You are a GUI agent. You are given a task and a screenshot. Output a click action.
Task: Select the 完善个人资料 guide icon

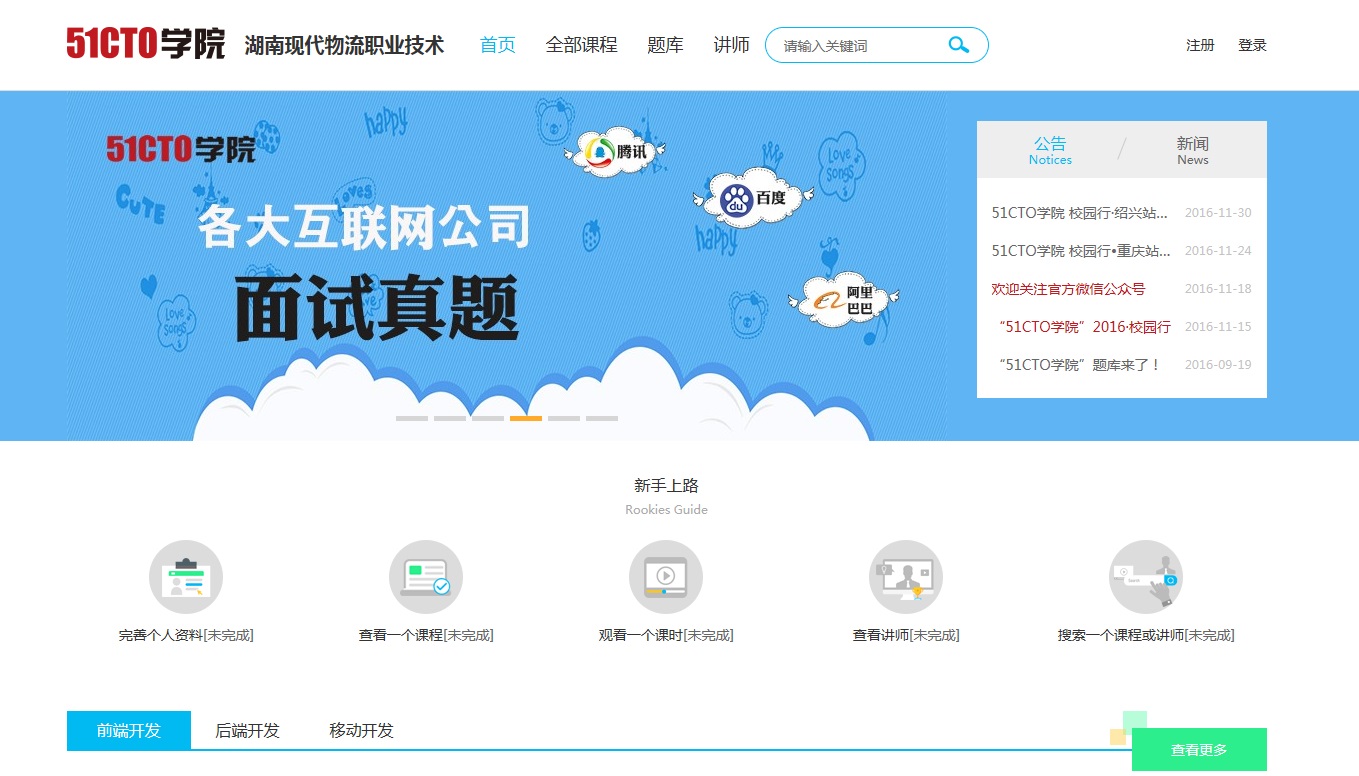[186, 577]
